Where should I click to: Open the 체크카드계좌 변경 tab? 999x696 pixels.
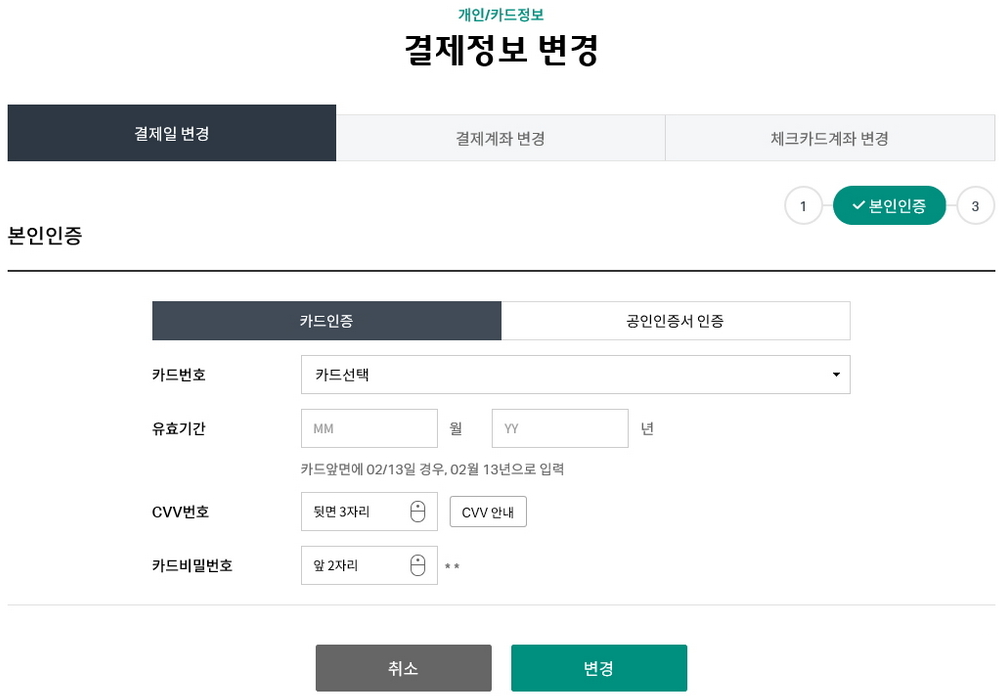[x=830, y=138]
